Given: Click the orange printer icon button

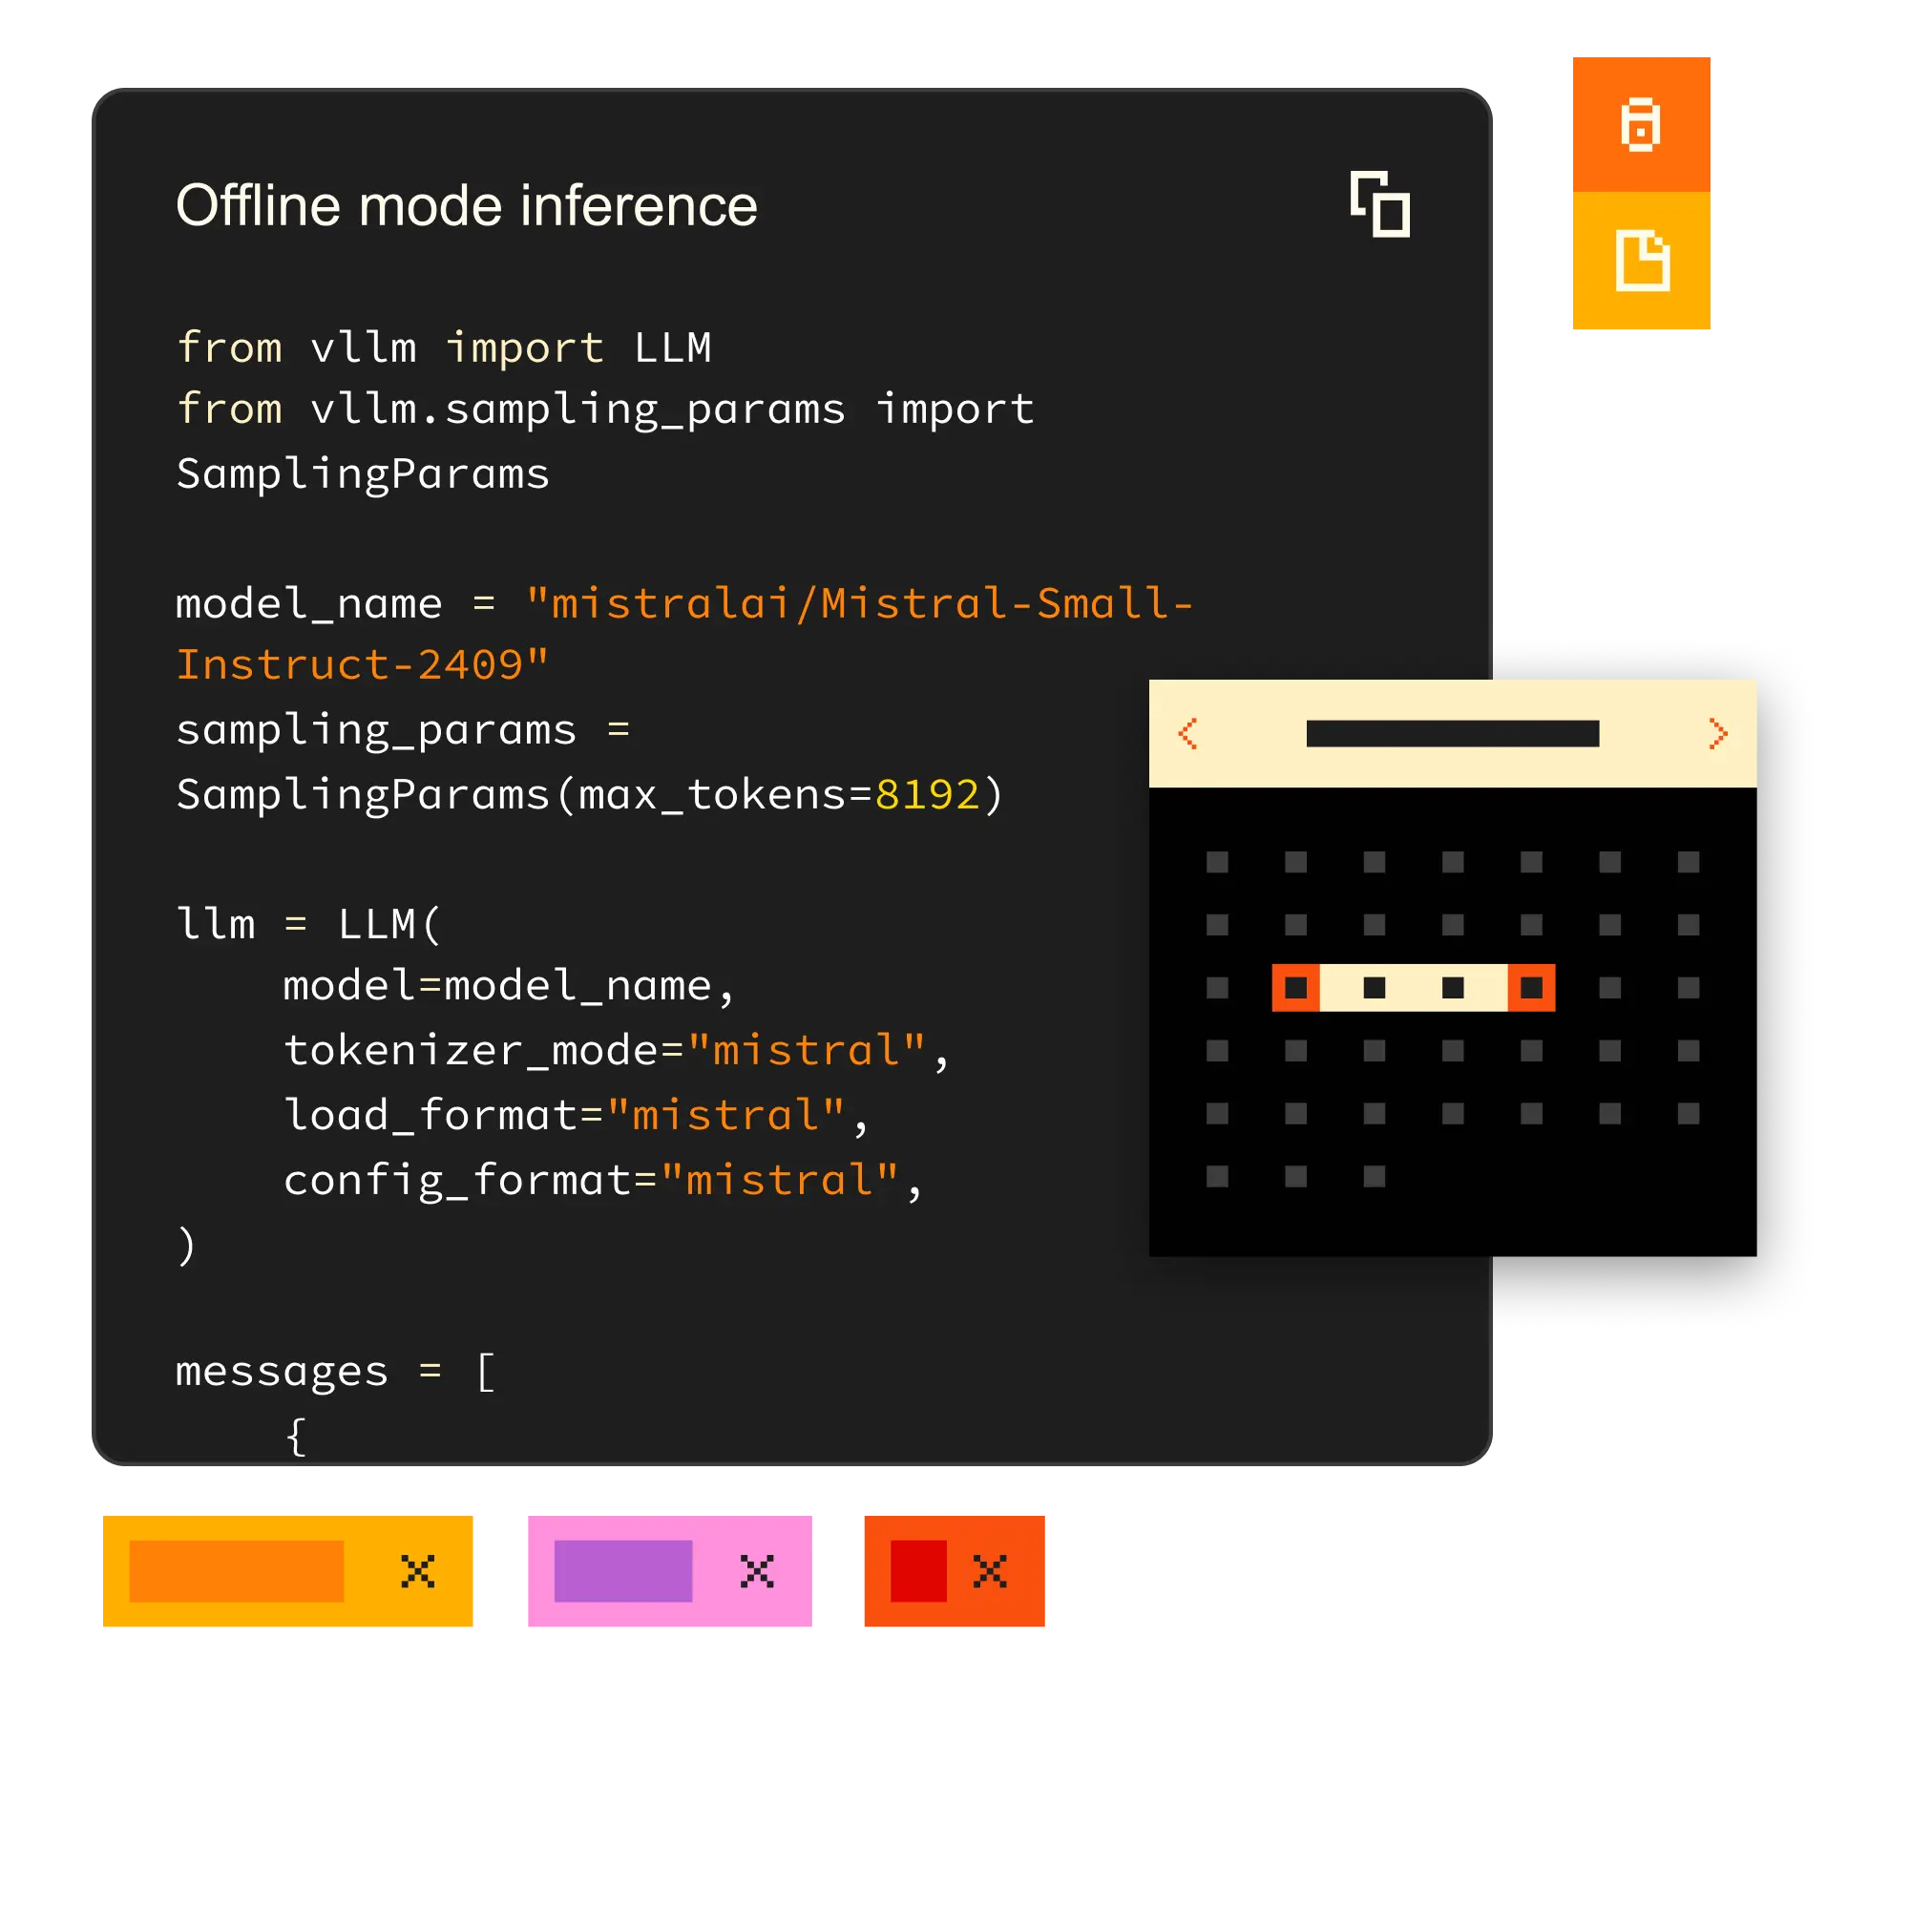Looking at the screenshot, I should pyautogui.click(x=1640, y=124).
